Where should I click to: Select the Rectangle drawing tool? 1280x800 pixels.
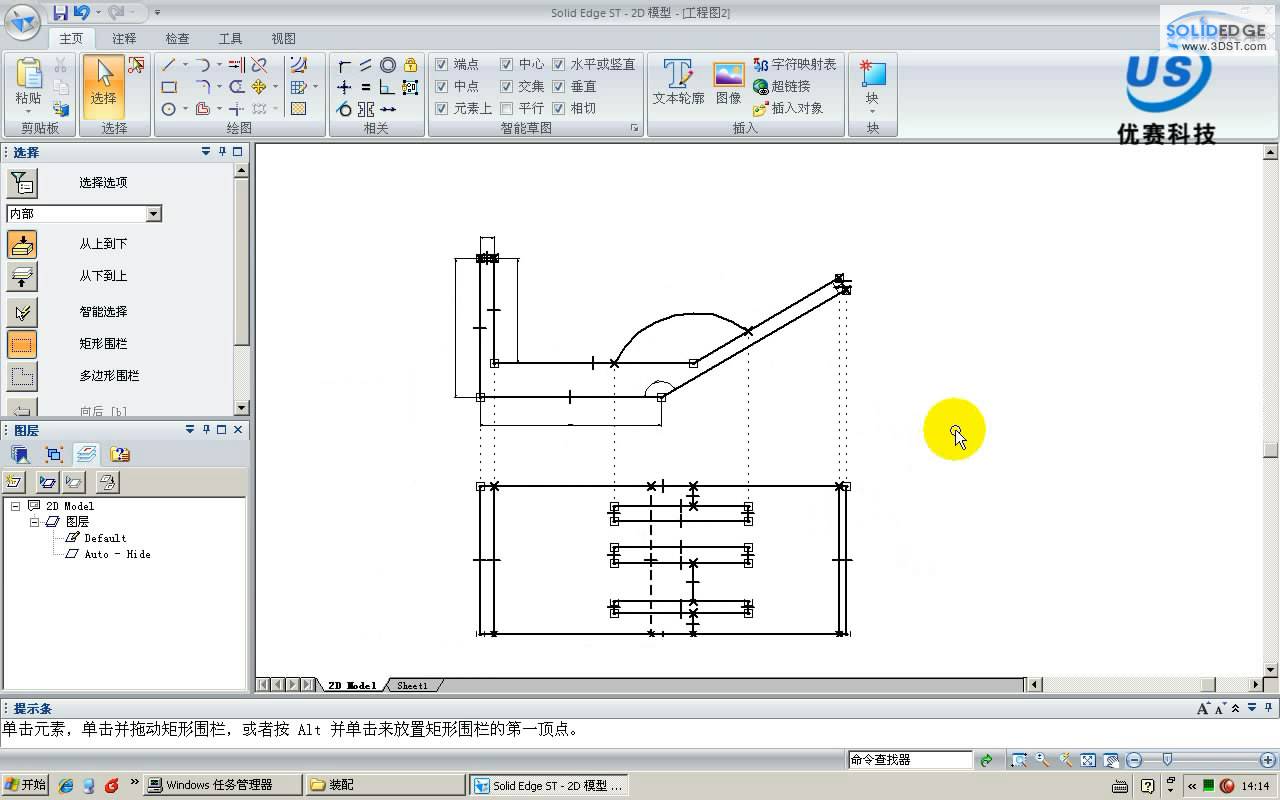(168, 87)
